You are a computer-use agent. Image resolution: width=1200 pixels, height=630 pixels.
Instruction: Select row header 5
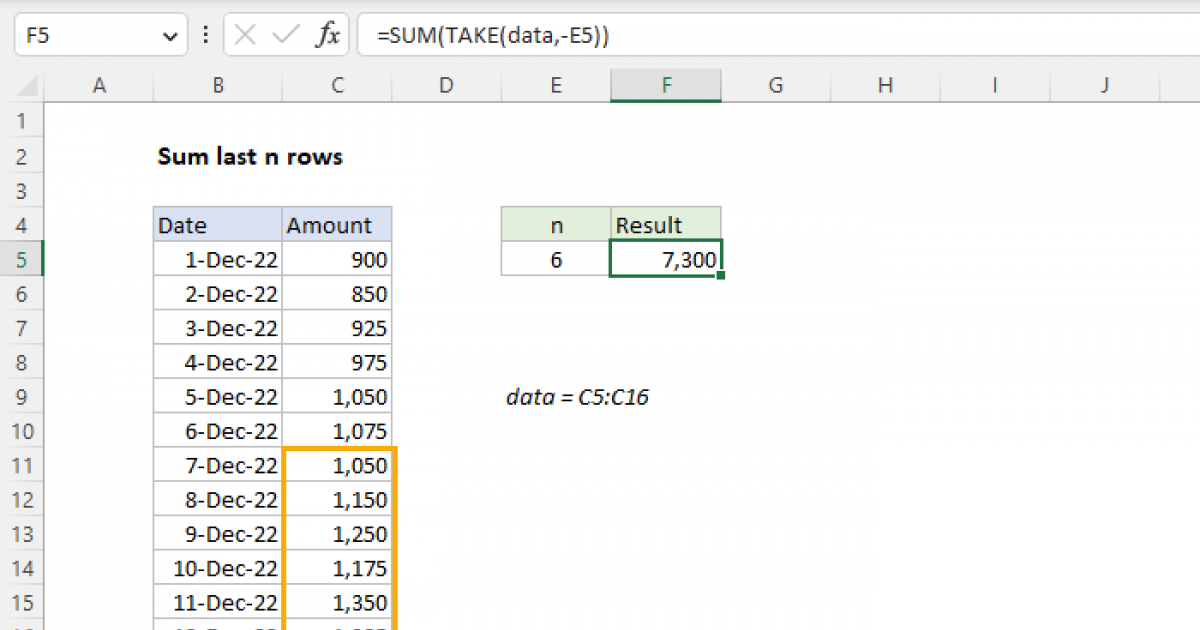click(x=22, y=258)
